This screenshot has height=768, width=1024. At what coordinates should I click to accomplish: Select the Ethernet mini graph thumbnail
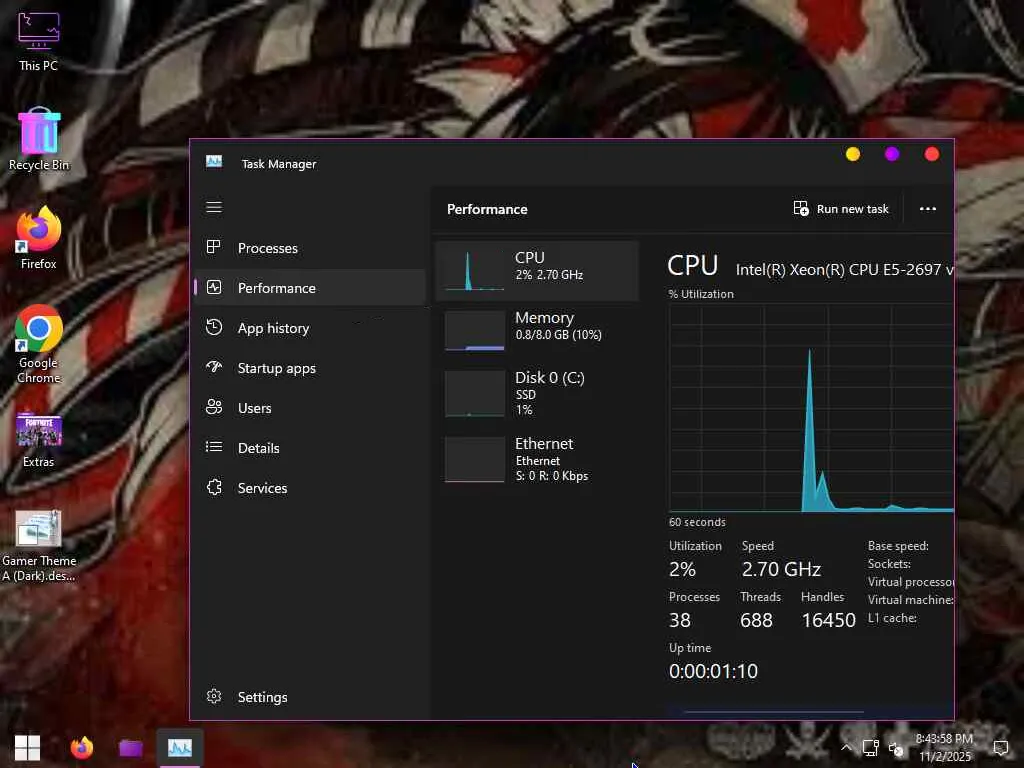pyautogui.click(x=475, y=460)
